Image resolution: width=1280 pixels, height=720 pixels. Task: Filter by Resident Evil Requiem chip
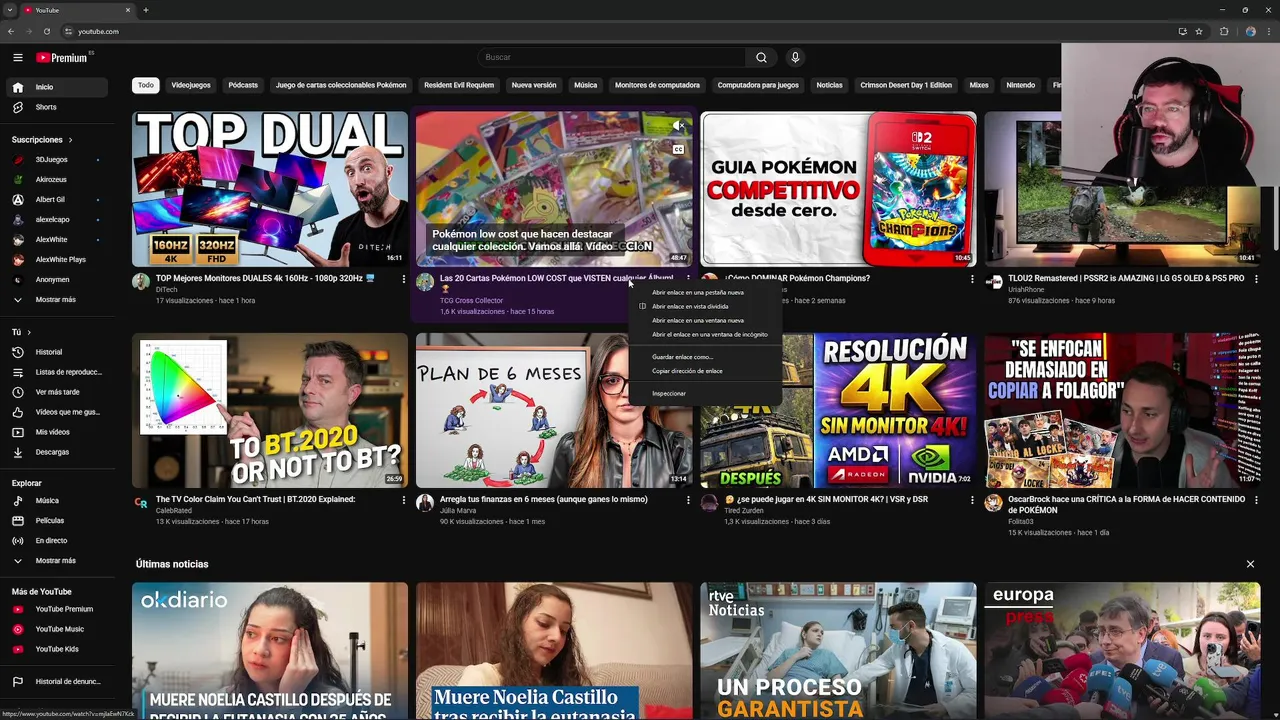point(459,85)
